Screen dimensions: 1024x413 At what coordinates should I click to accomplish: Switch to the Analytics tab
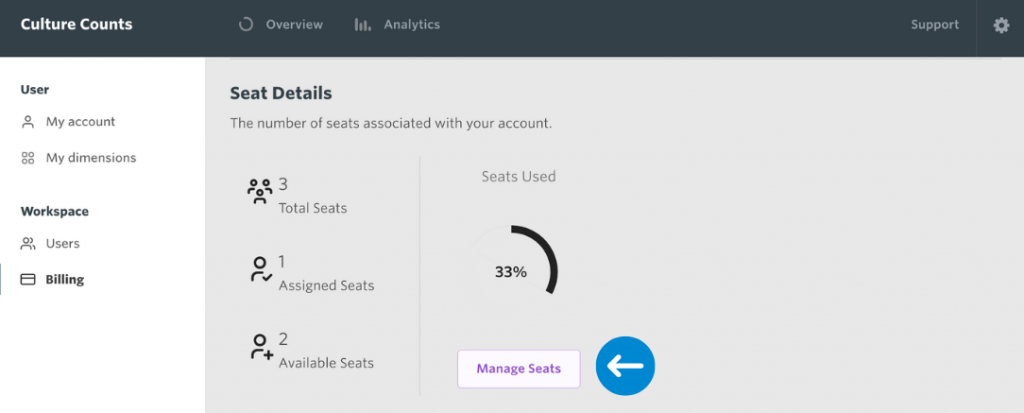tap(397, 25)
